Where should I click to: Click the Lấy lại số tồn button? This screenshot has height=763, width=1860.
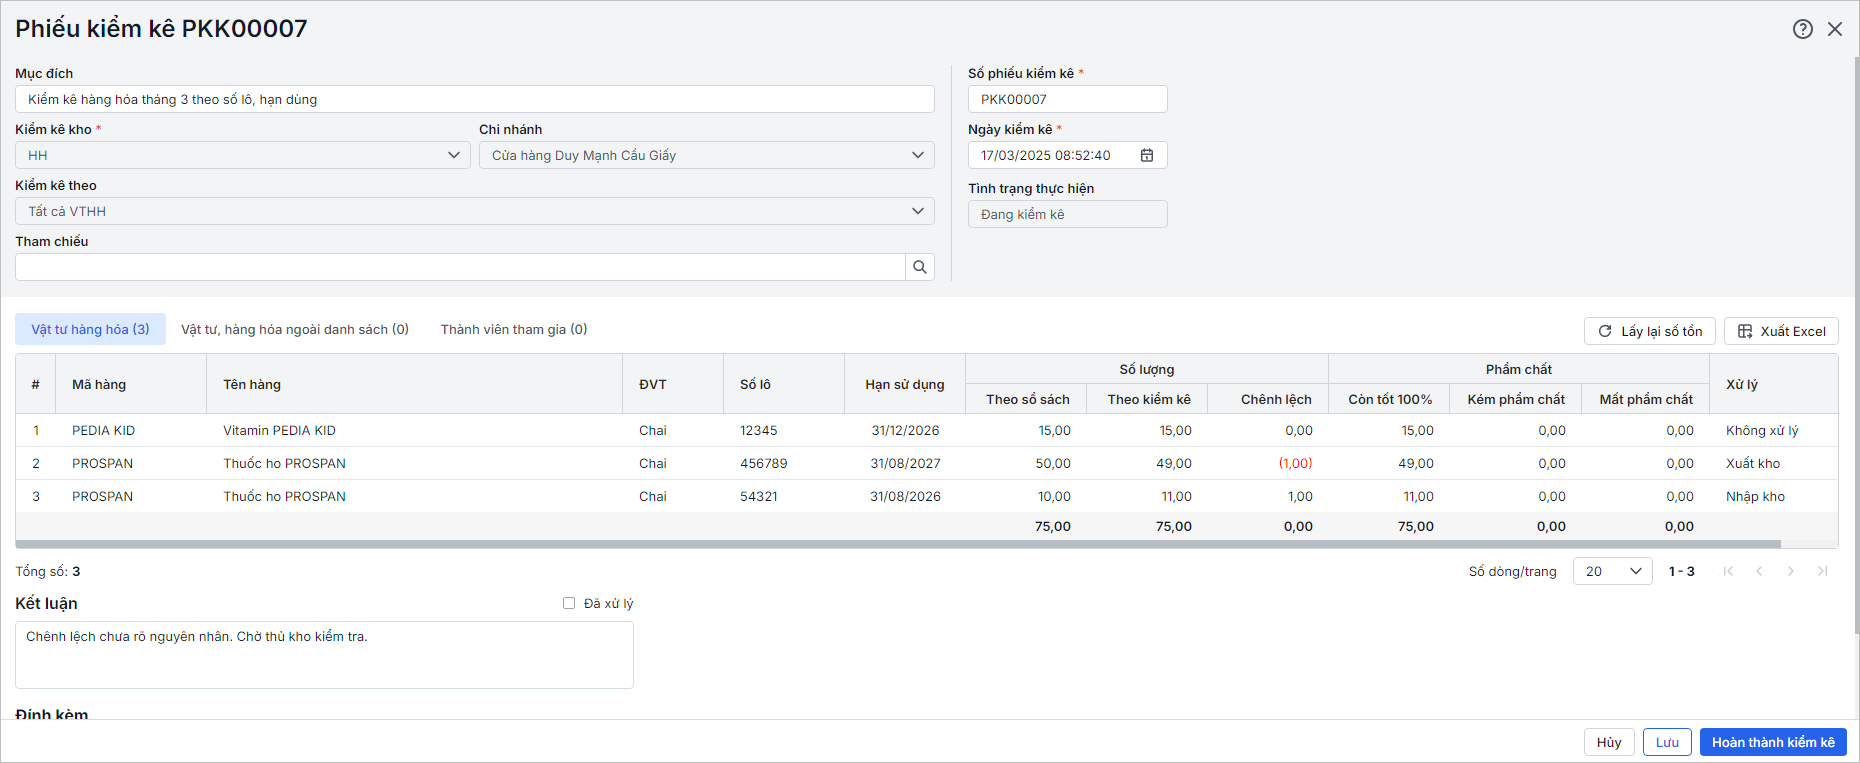1649,331
